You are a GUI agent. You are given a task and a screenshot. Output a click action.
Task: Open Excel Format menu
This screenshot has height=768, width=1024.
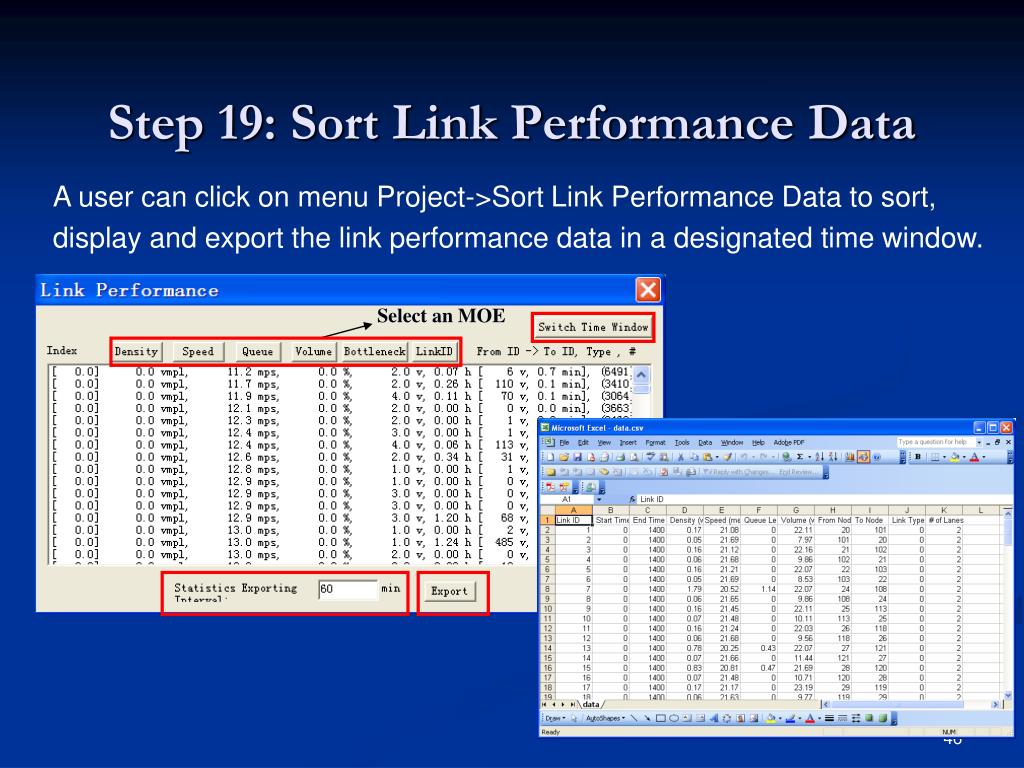pos(656,443)
